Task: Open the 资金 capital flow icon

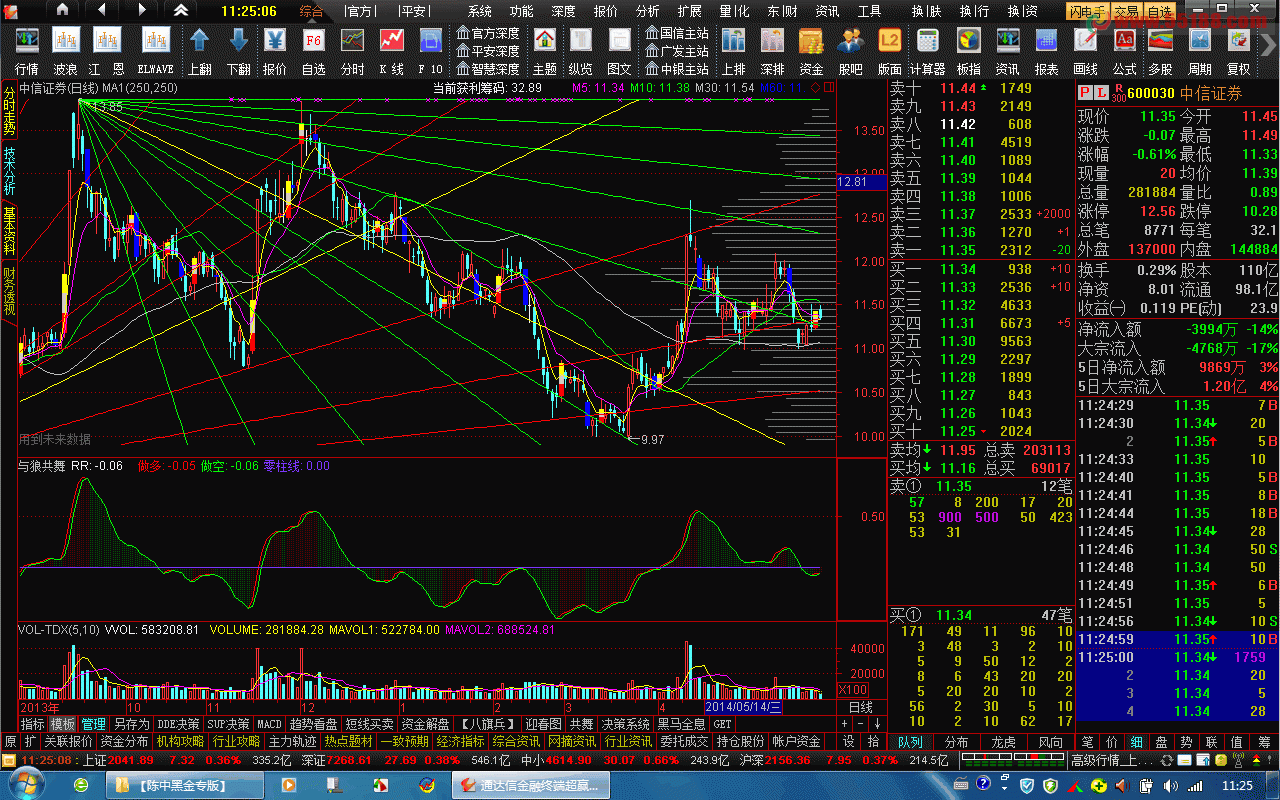Action: 811,41
